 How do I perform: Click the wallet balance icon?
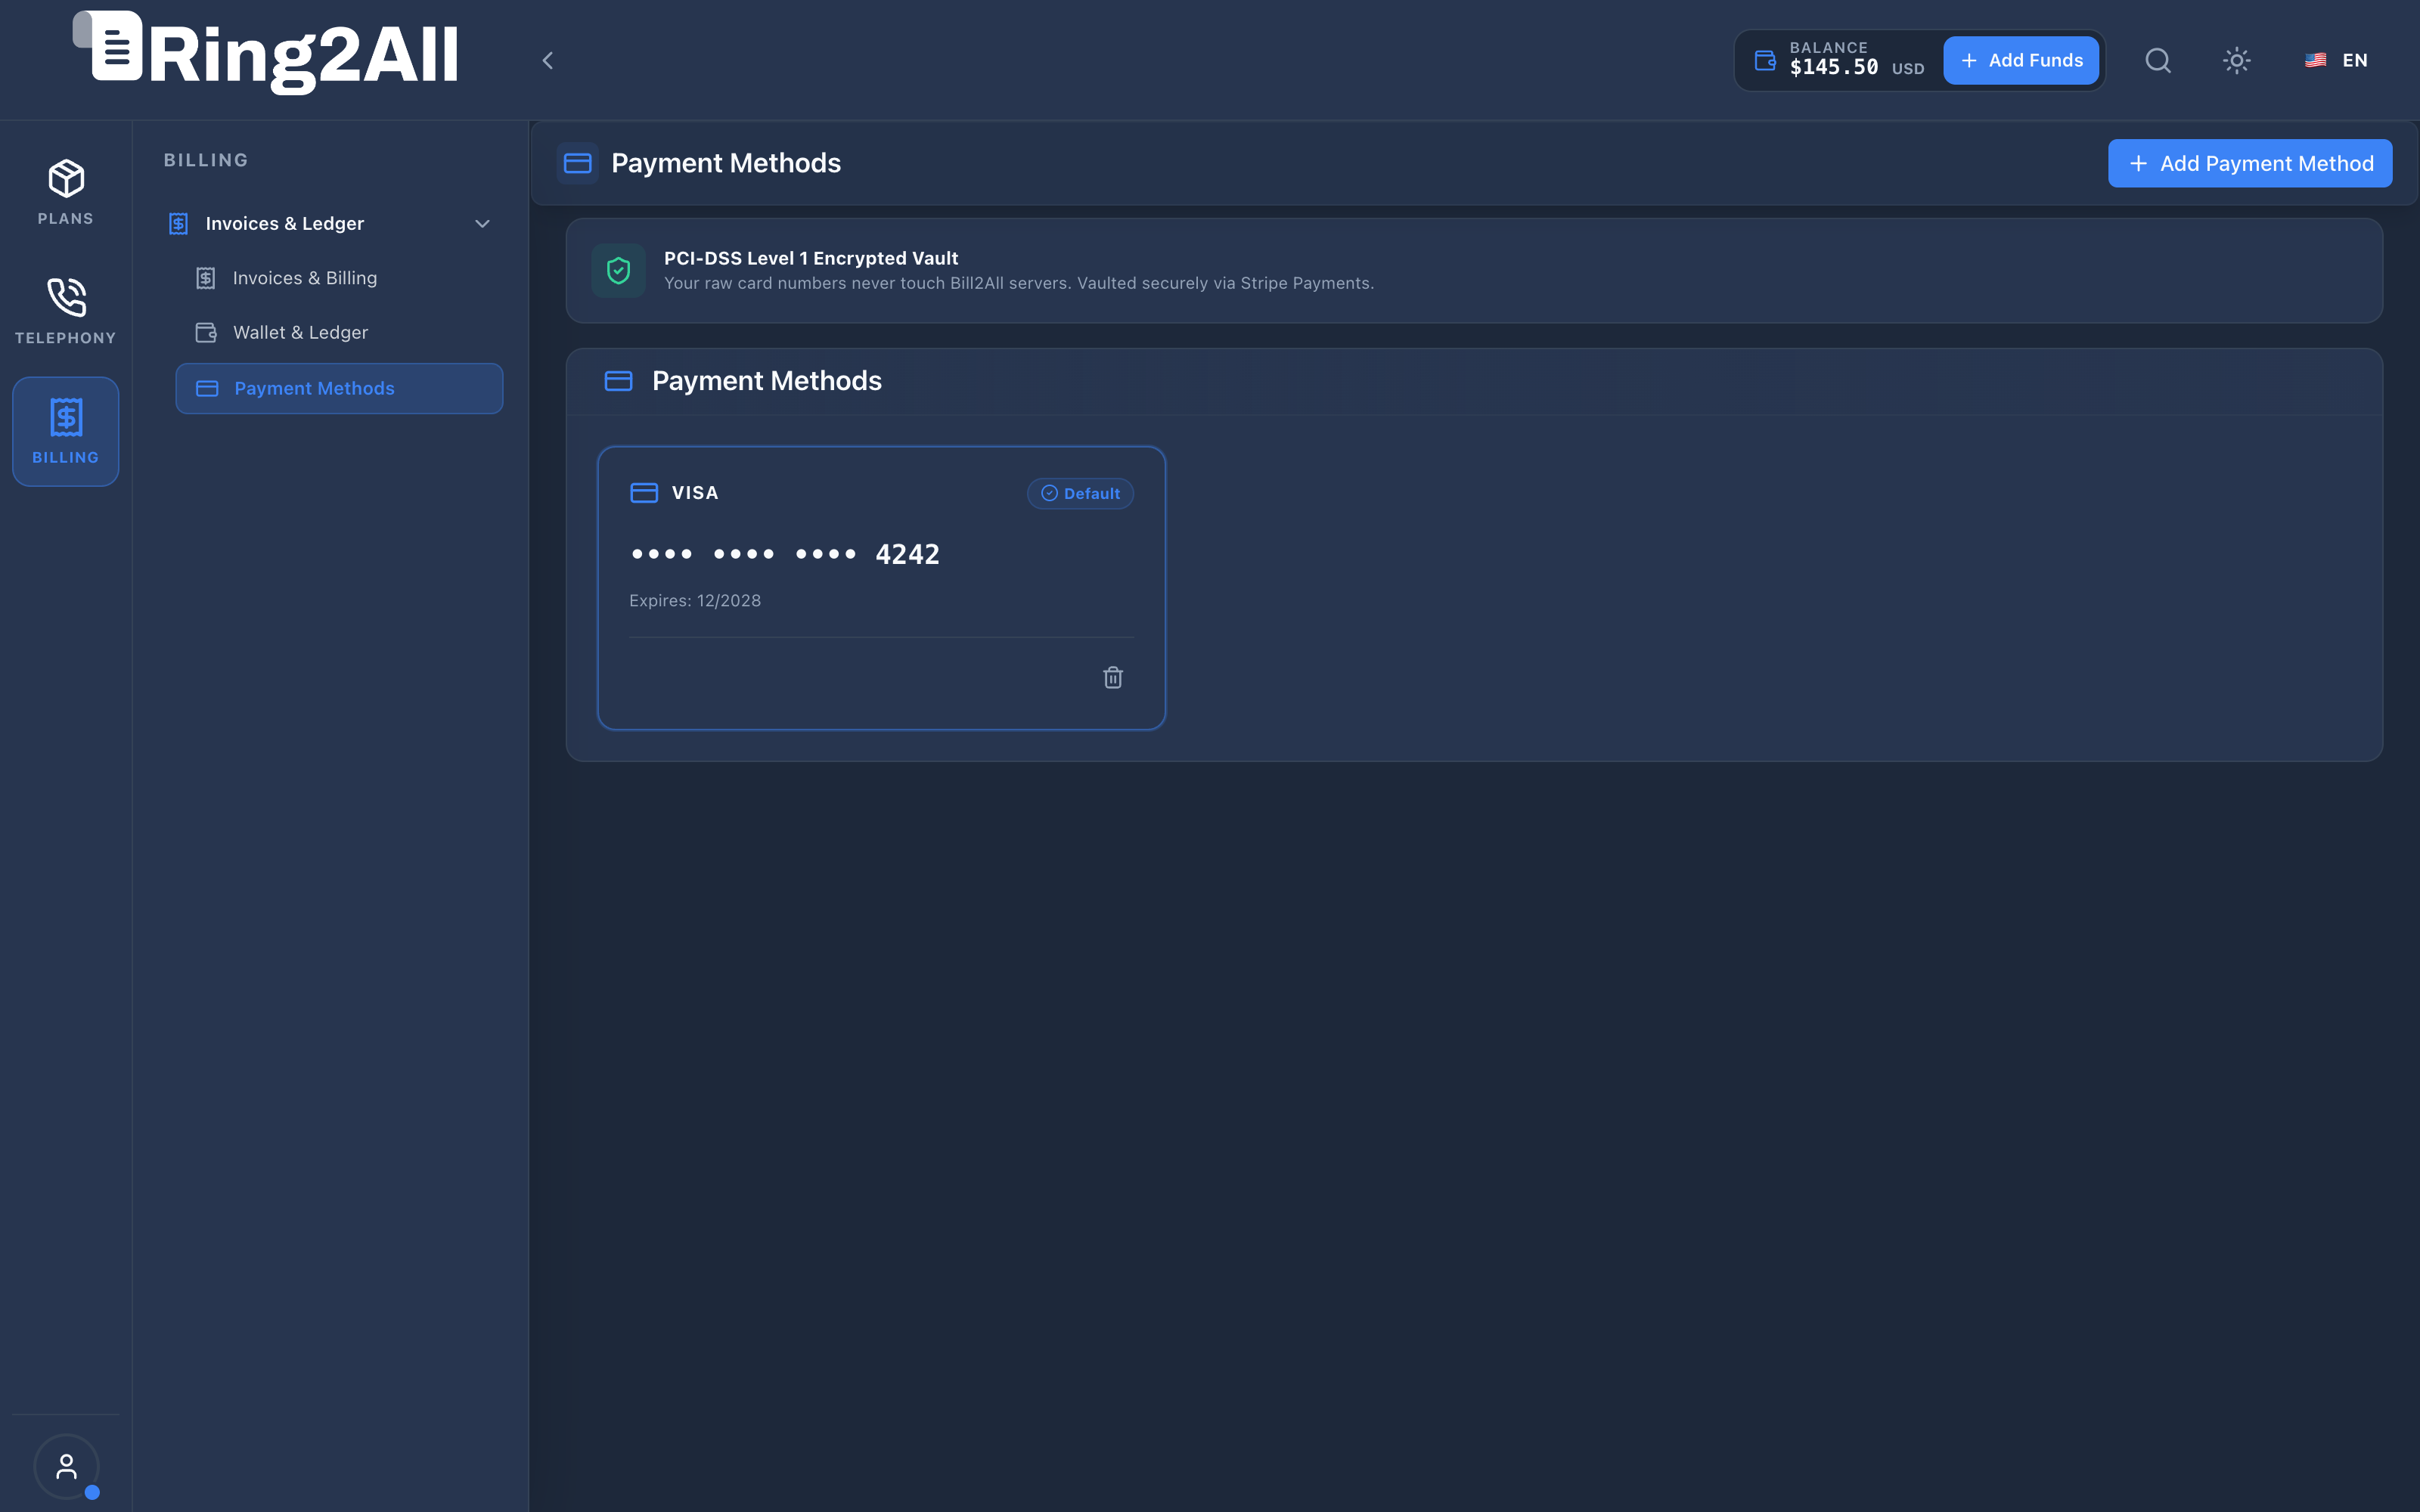1765,60
